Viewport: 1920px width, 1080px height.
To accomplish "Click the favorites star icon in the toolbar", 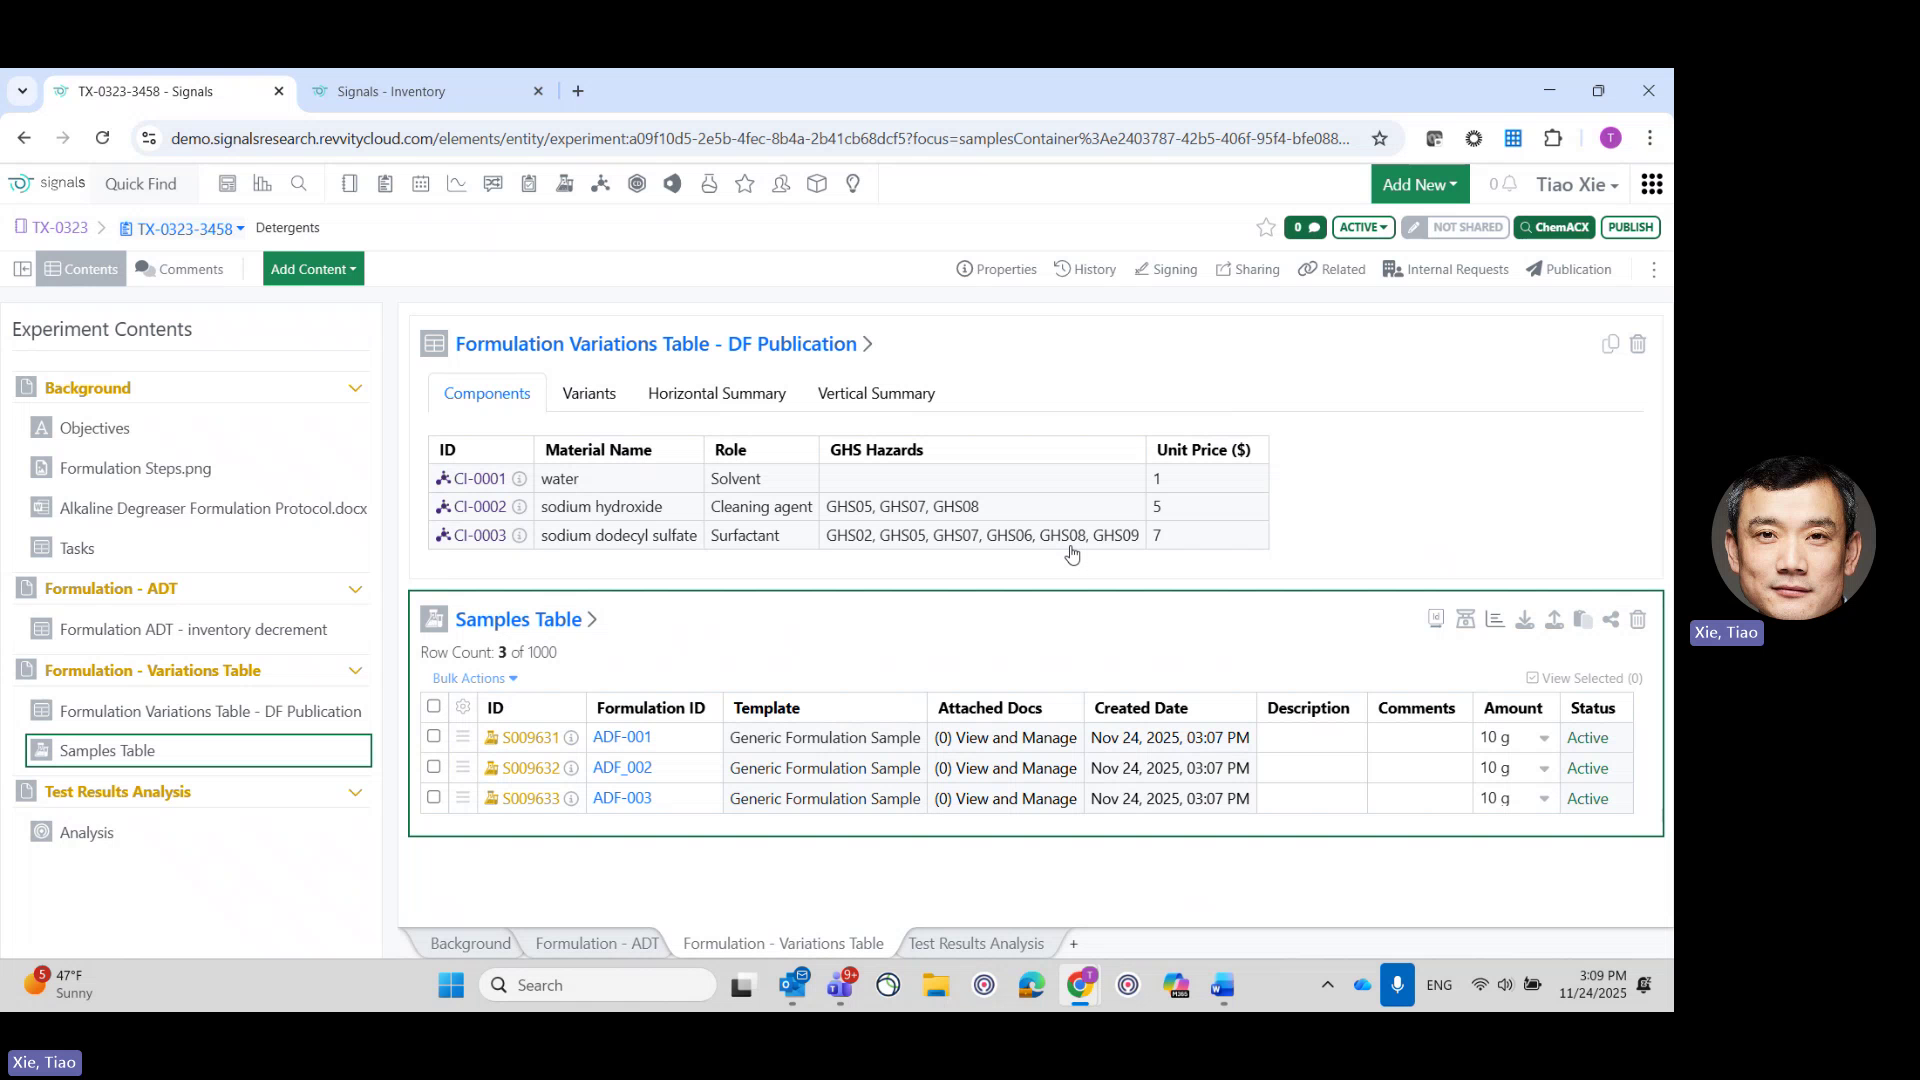I will tap(745, 183).
